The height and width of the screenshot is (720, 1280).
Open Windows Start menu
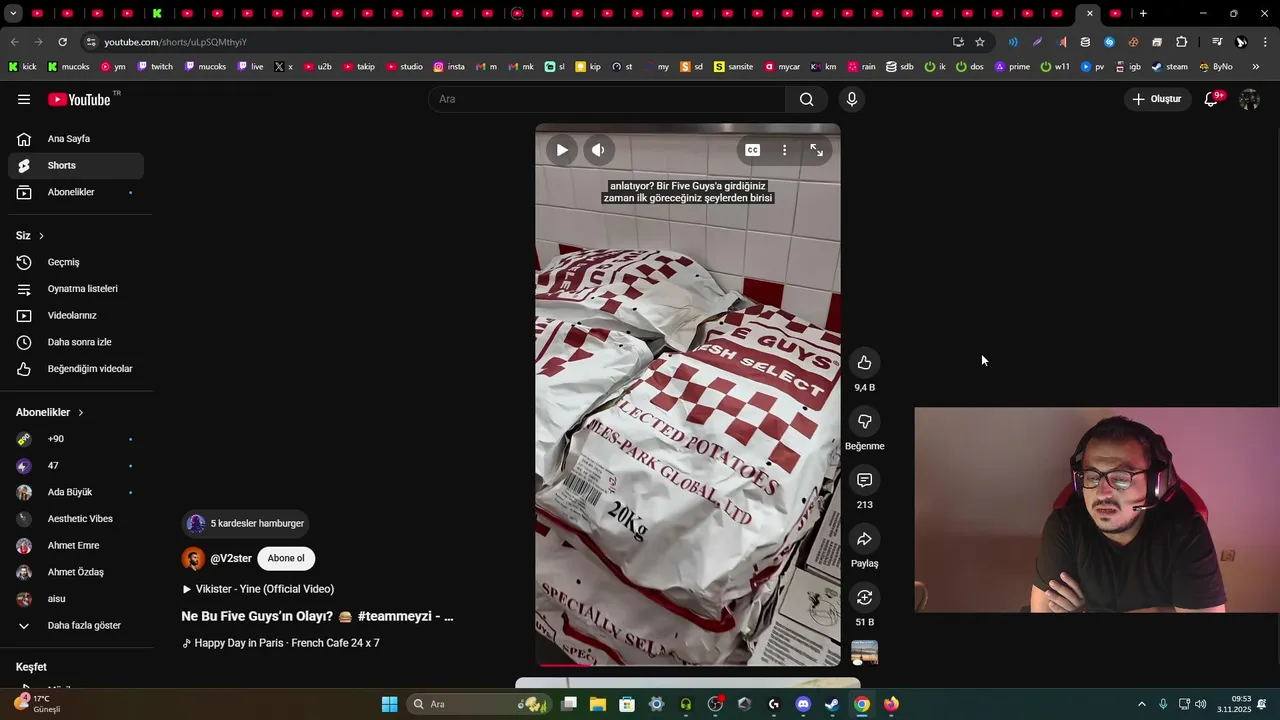pos(390,704)
